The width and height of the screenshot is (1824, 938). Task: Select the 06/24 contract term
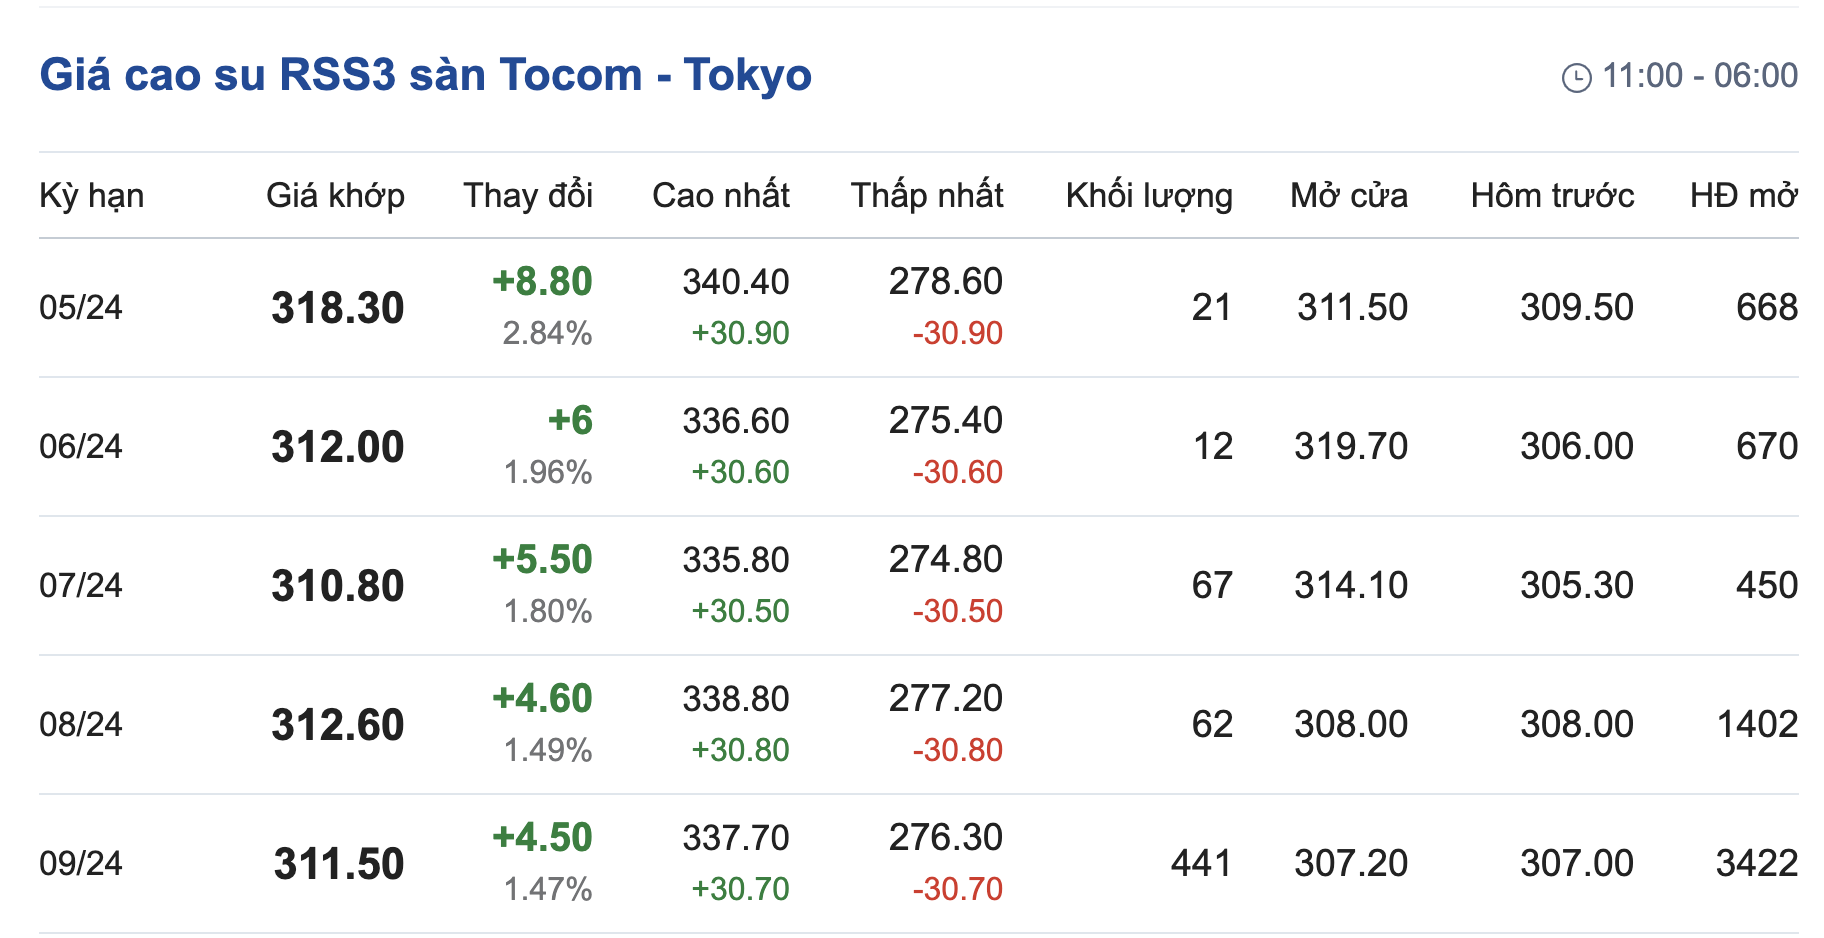pos(80,446)
